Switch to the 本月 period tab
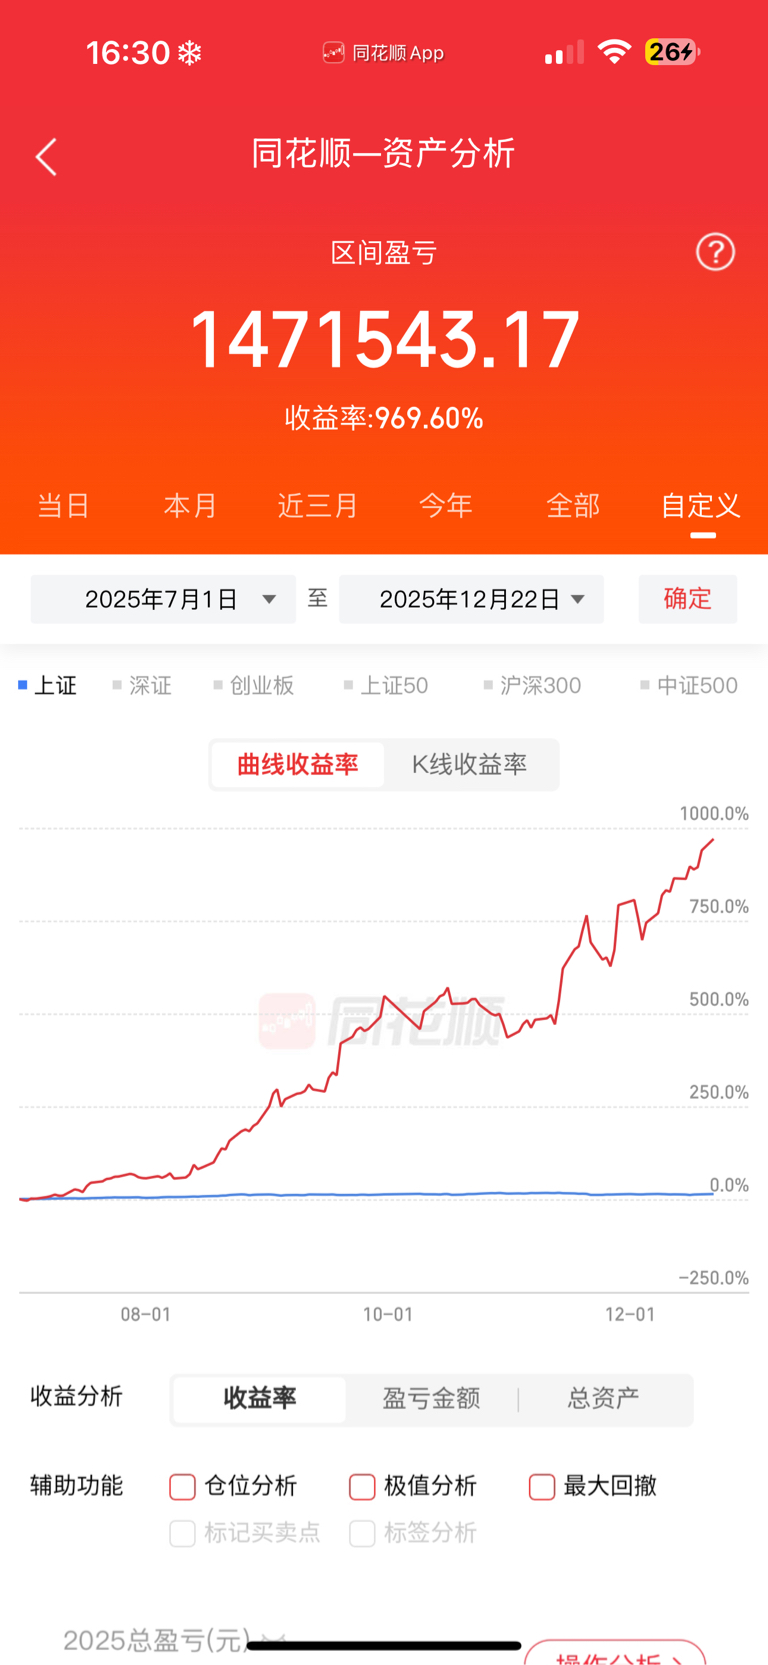768x1665 pixels. [x=190, y=506]
